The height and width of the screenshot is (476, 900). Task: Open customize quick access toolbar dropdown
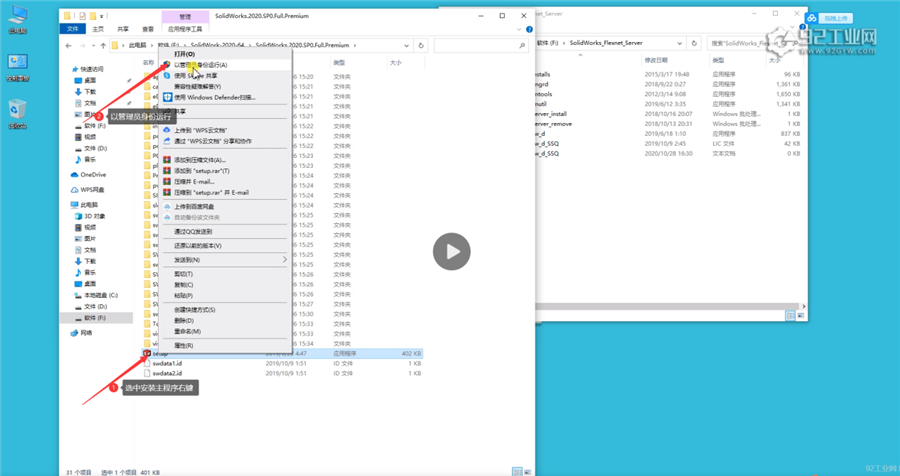click(x=102, y=16)
